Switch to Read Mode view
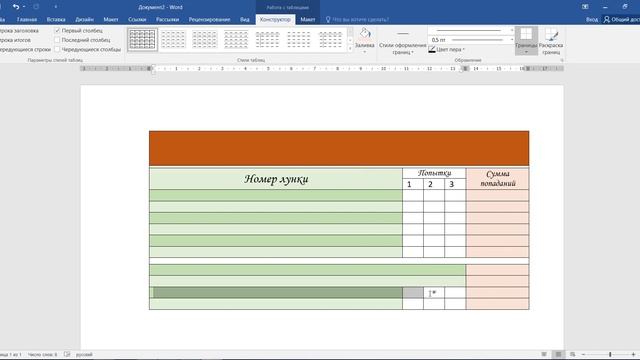This screenshot has height=360, width=640. point(544,354)
